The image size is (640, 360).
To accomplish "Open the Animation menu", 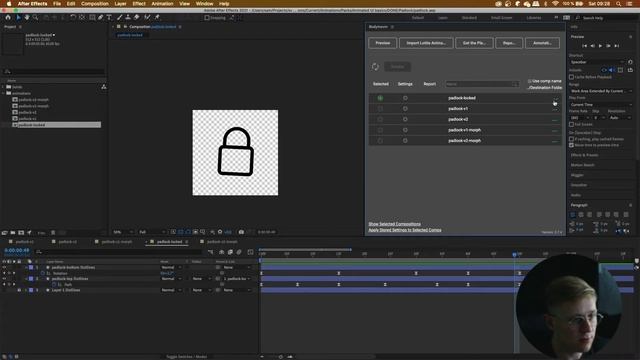I will [162, 4].
